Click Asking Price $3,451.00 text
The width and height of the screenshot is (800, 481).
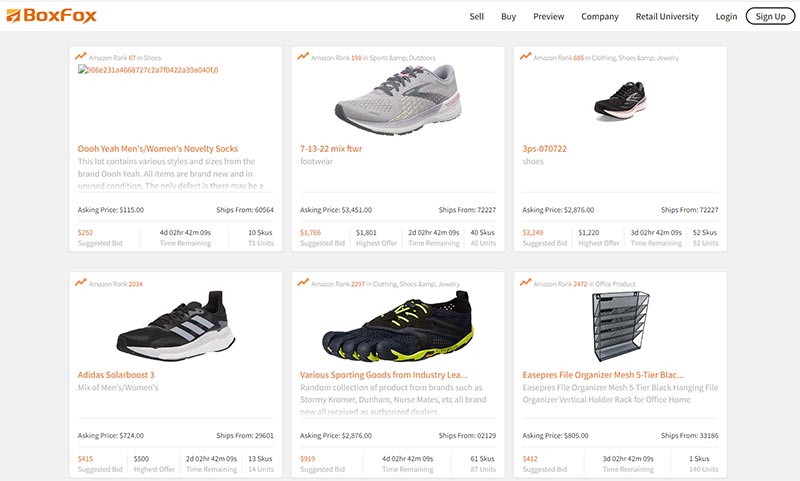tap(336, 210)
